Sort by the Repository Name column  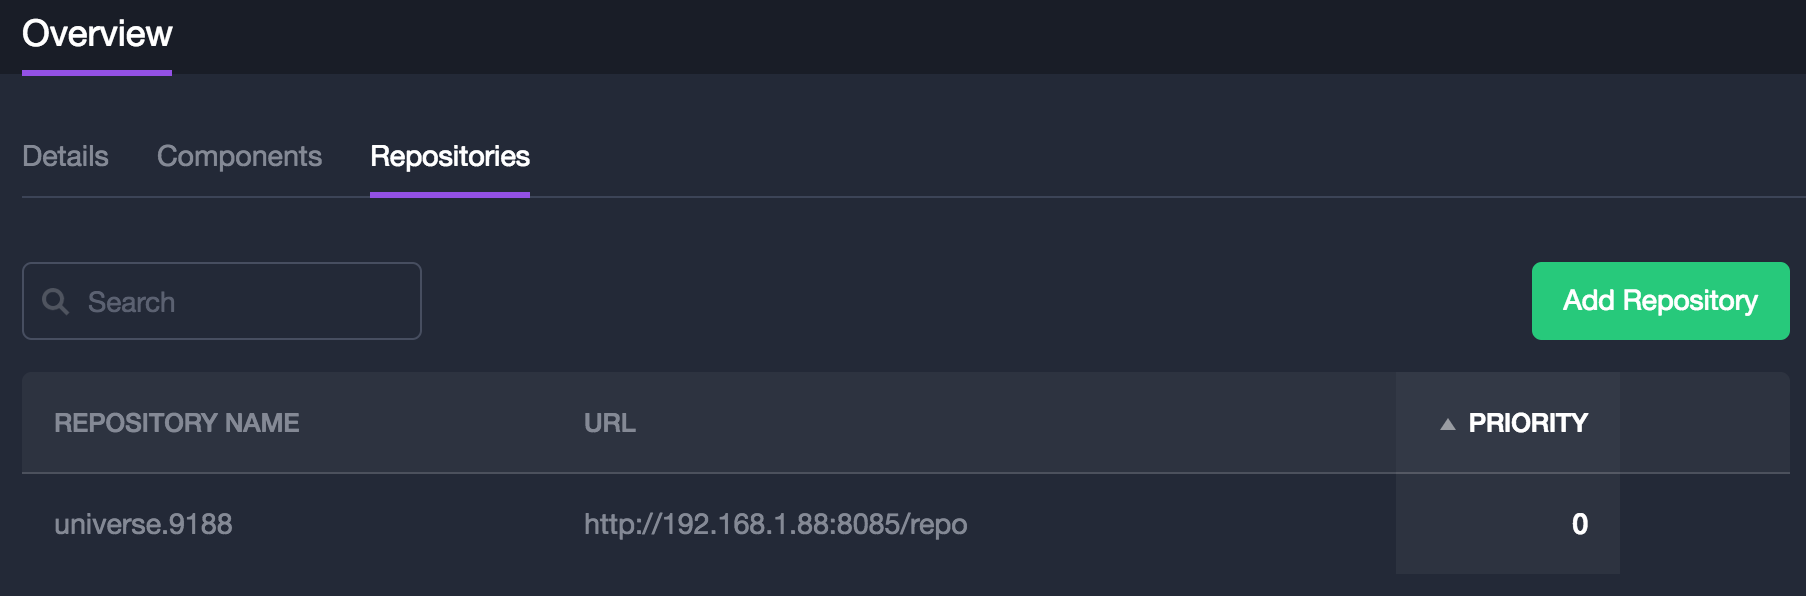(x=176, y=423)
